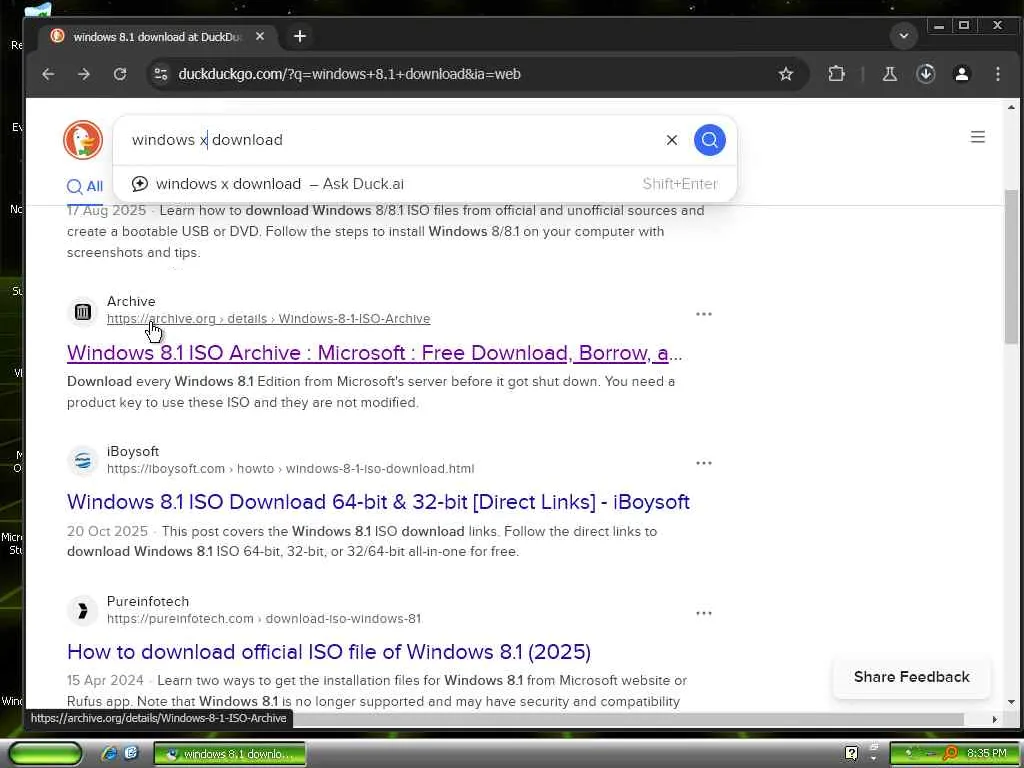The height and width of the screenshot is (768, 1024).
Task: Click the horizontal scrollbar right arrow
Action: tap(995, 719)
